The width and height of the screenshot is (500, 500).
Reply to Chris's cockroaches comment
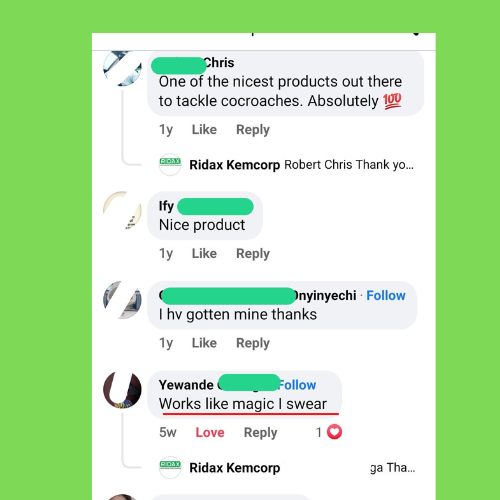[x=253, y=130]
